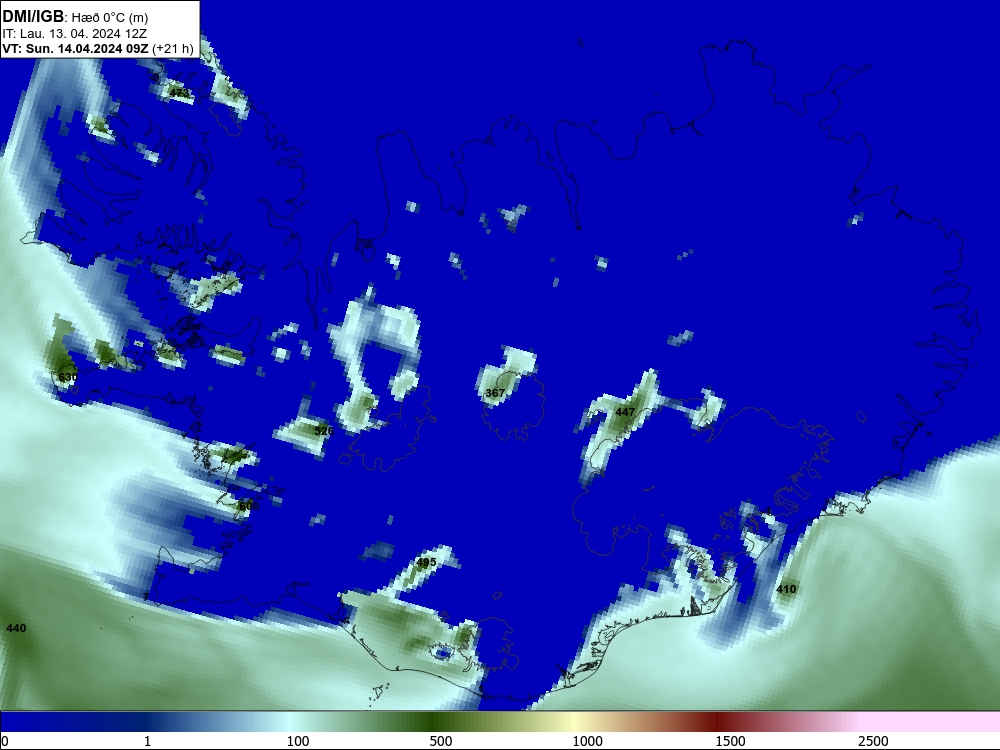Click the 367 map value label
The width and height of the screenshot is (1000, 750).
(x=495, y=393)
